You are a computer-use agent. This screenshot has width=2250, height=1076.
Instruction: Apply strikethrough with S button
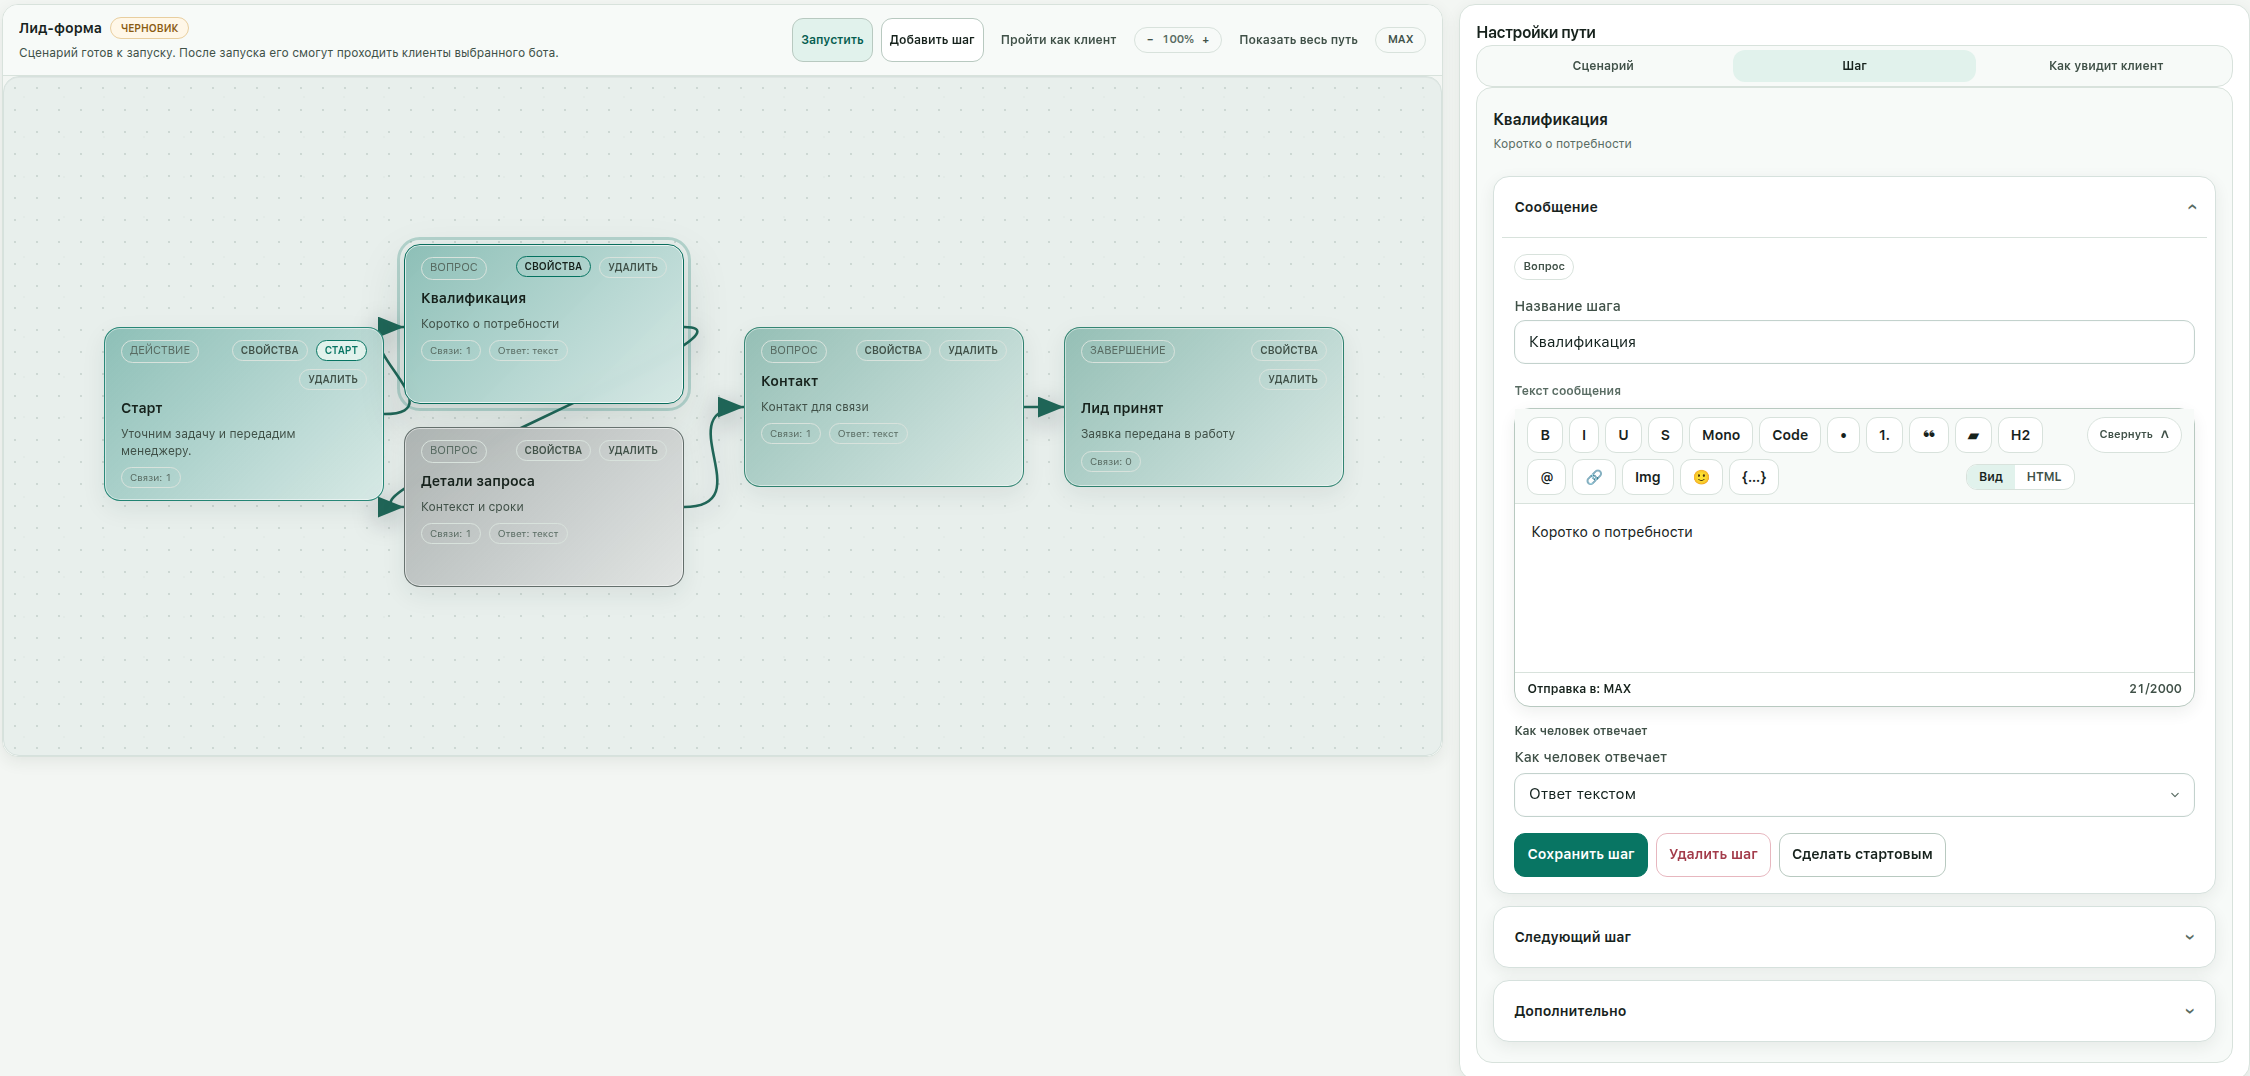[1665, 435]
